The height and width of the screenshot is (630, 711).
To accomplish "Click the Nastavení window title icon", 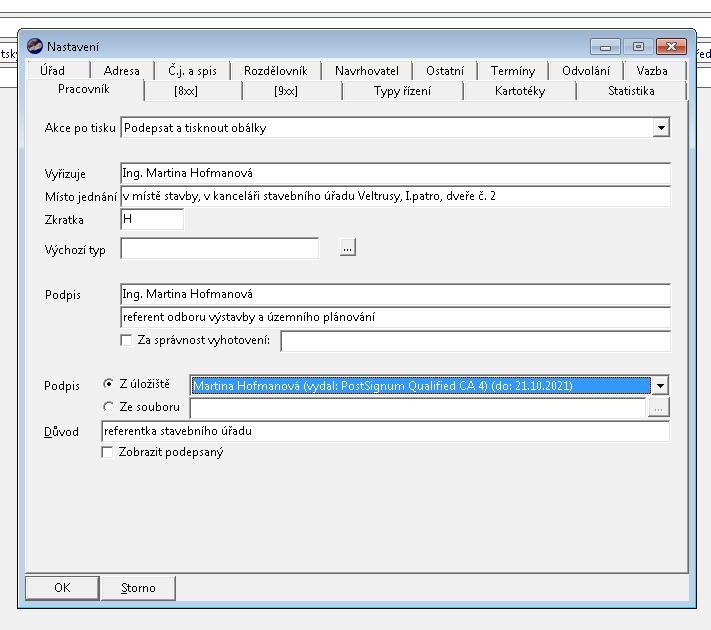I will coord(35,46).
